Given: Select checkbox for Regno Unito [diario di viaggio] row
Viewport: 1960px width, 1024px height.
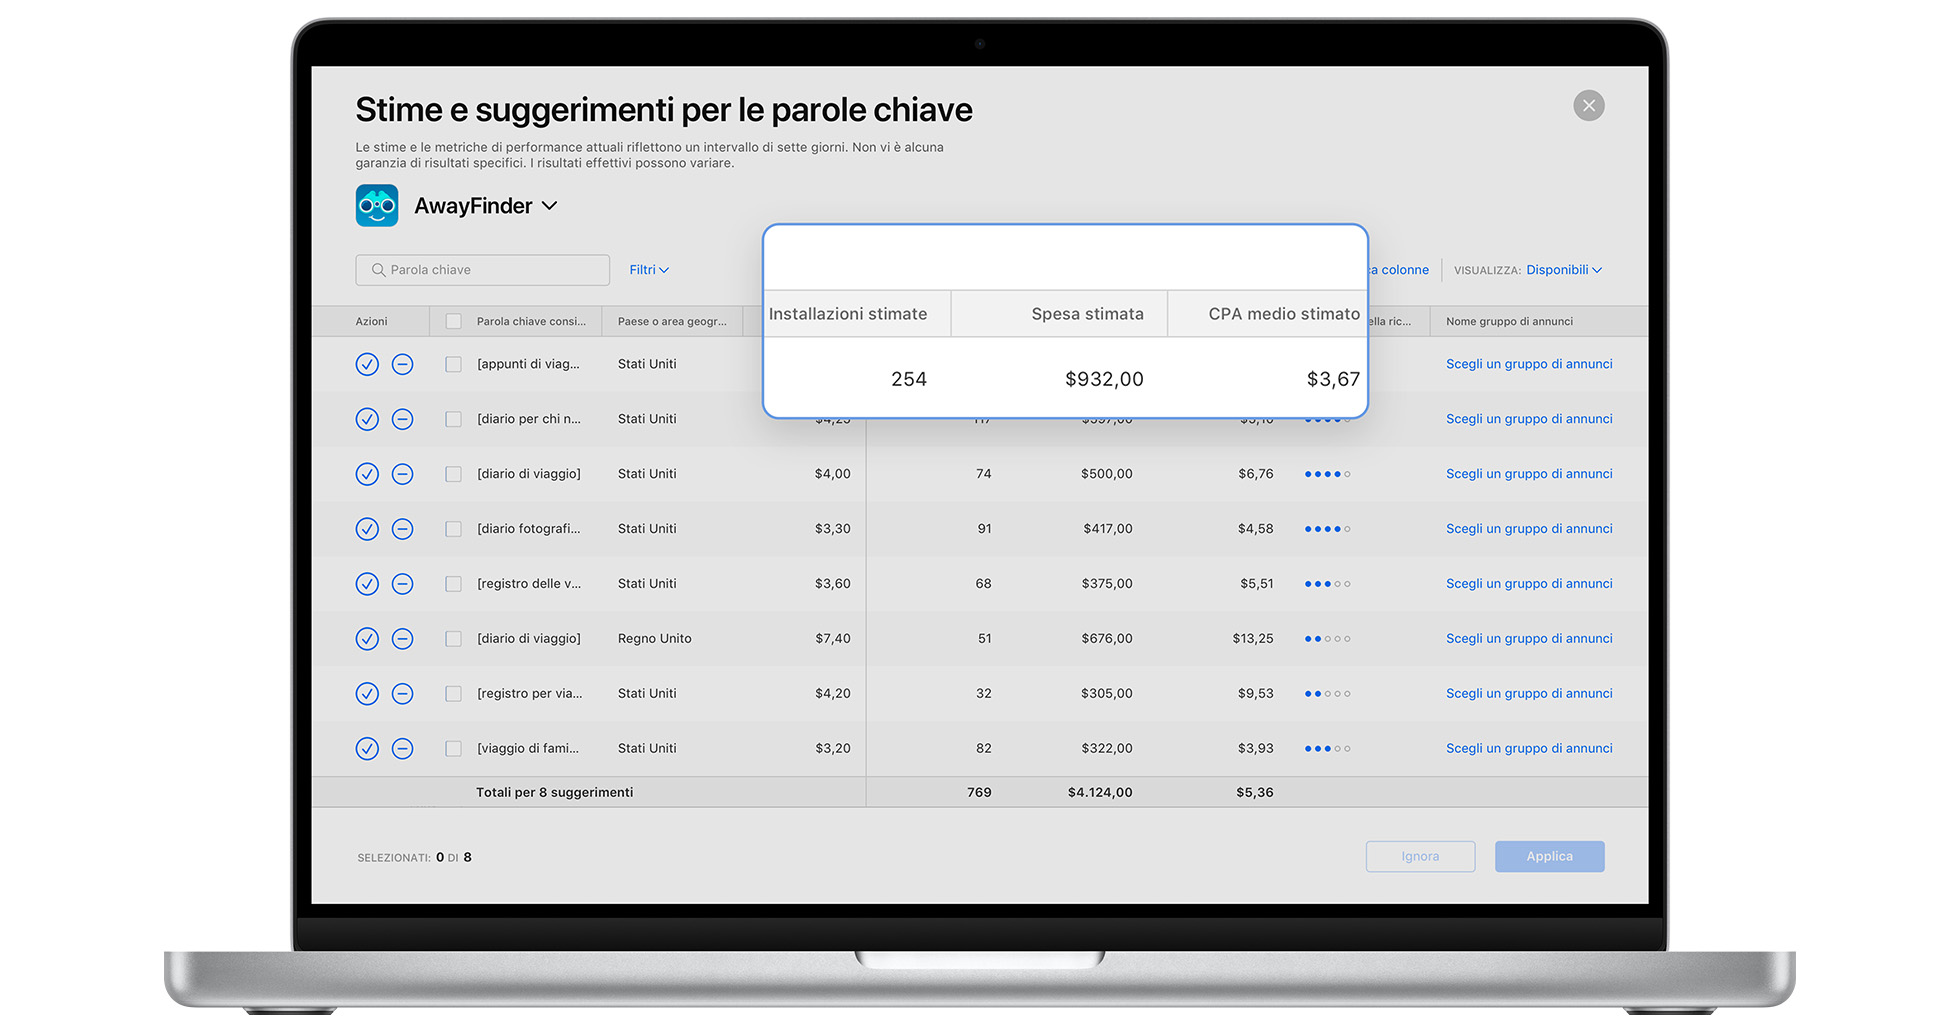Looking at the screenshot, I should coord(453,639).
